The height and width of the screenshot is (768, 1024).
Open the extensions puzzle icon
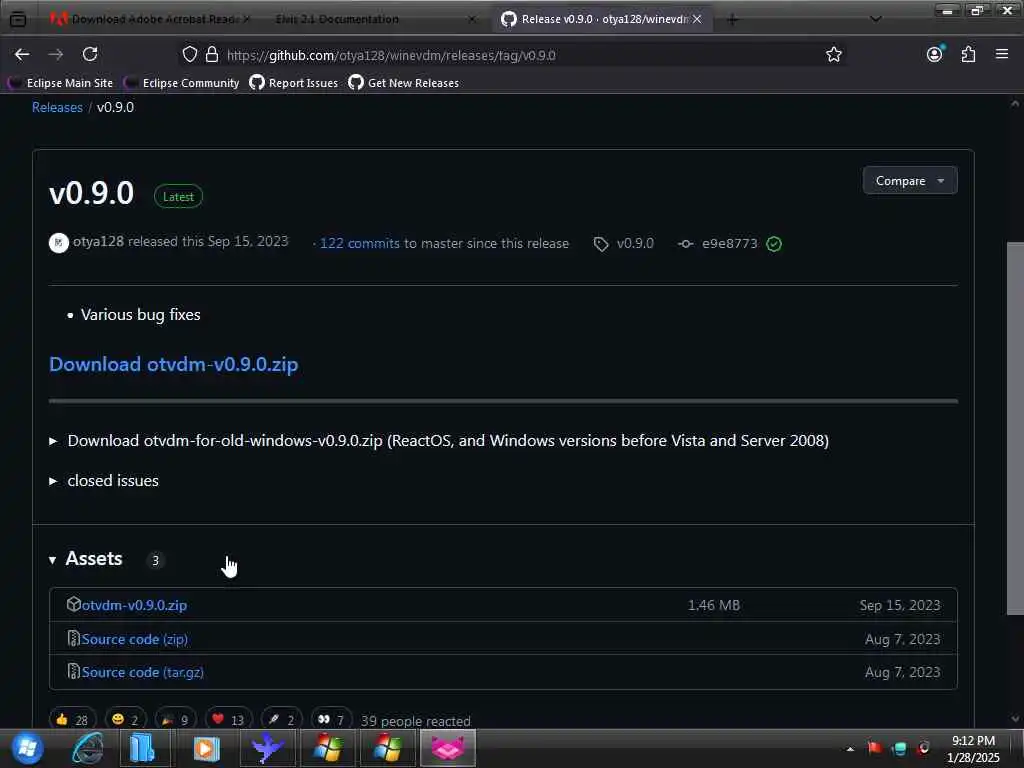(968, 54)
